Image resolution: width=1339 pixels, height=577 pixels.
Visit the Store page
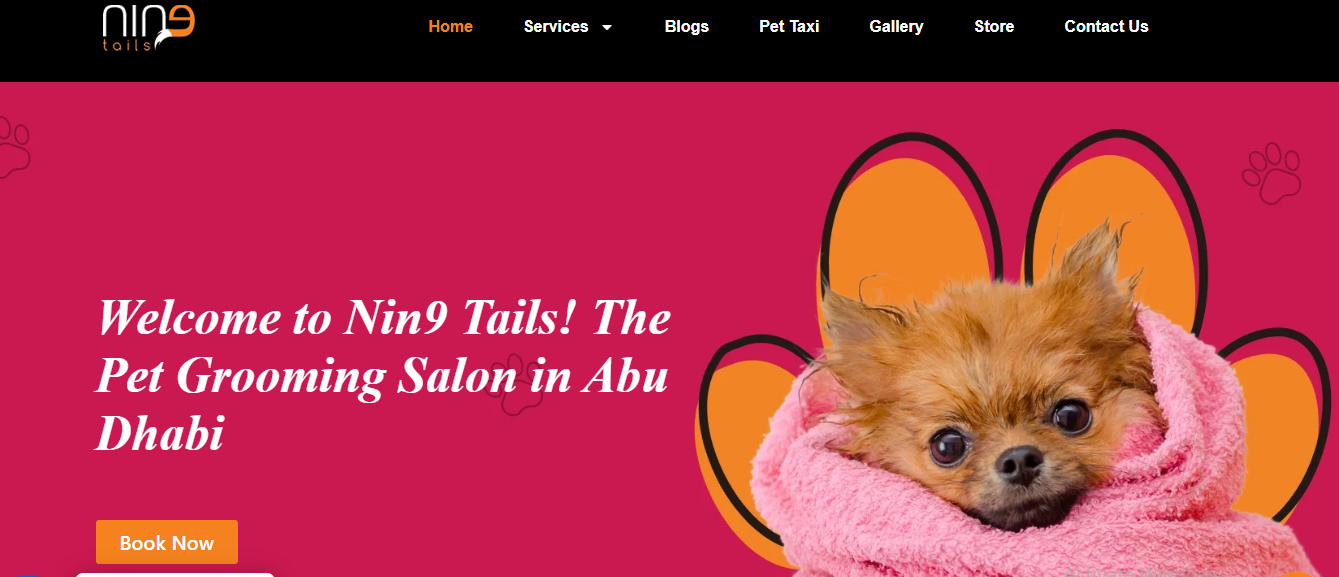994,27
